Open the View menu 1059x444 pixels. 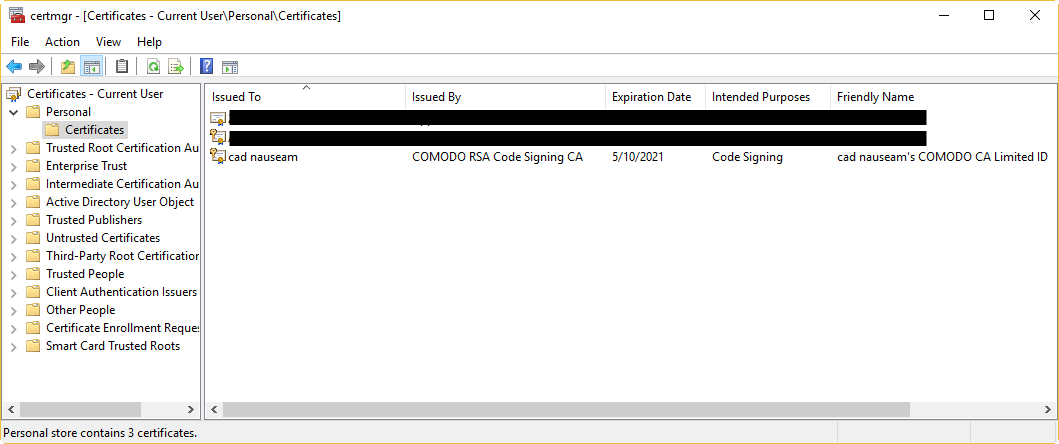[x=108, y=42]
